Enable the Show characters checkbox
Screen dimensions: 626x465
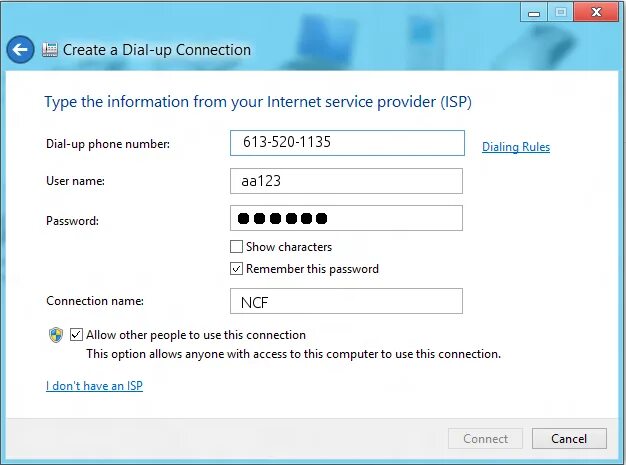[236, 247]
